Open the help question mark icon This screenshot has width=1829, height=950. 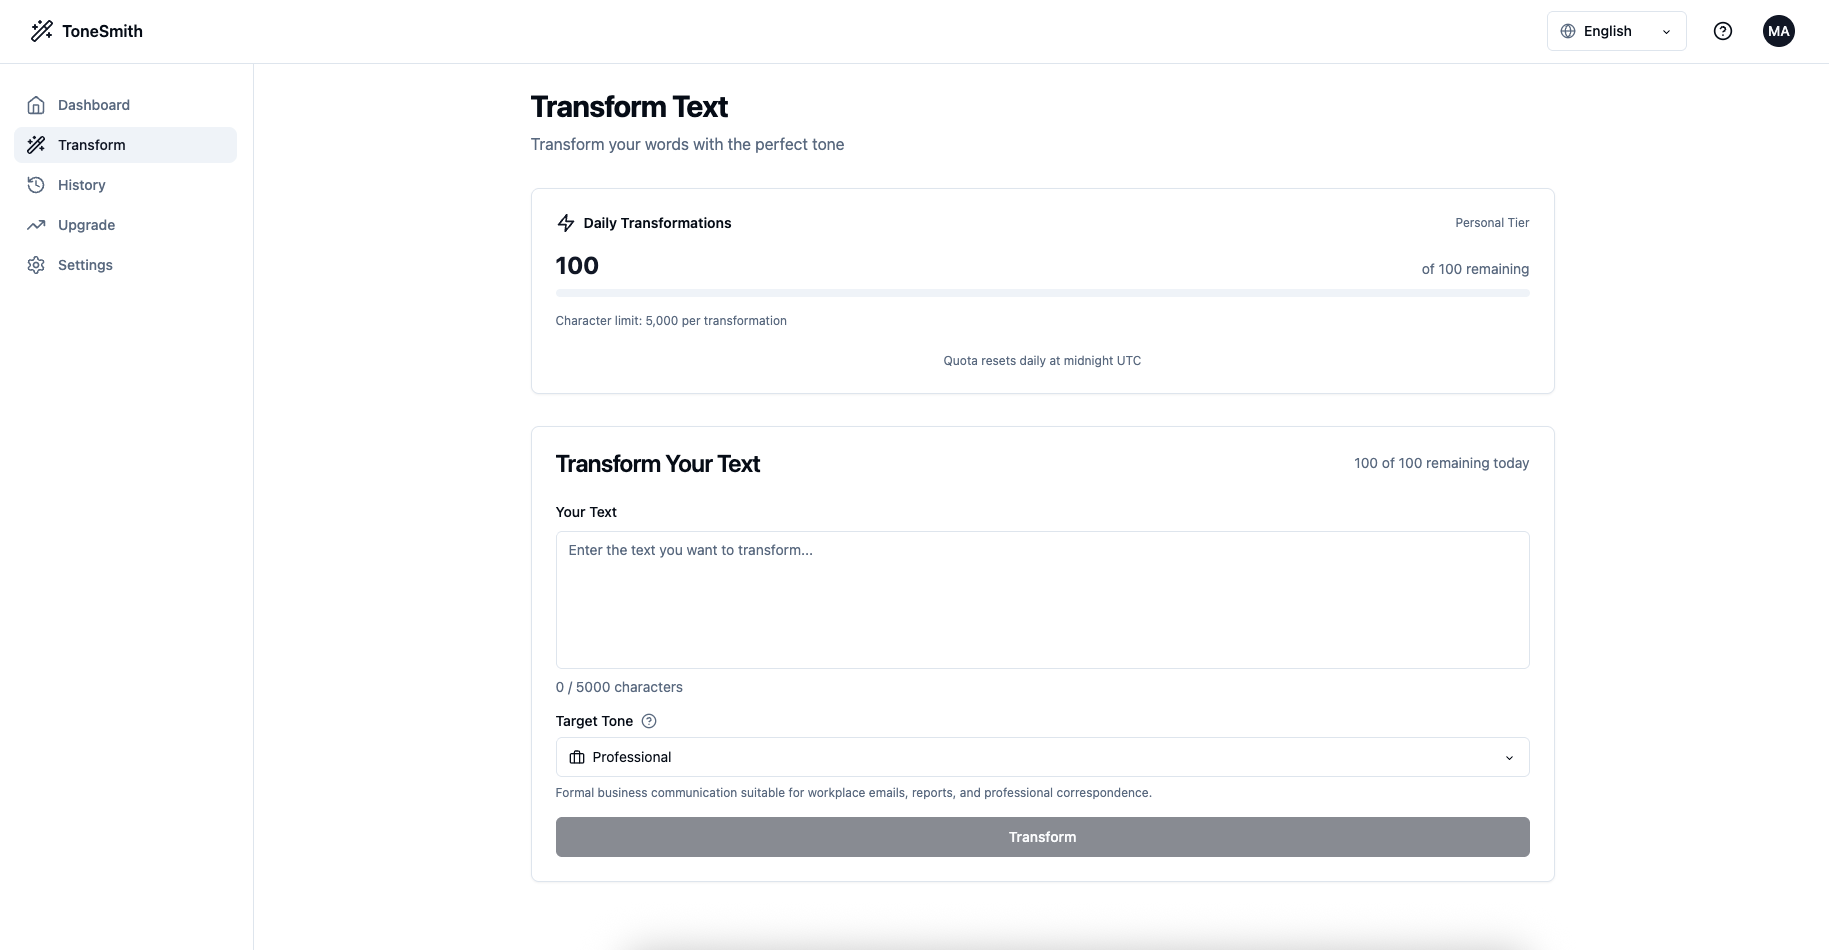[x=1723, y=31]
